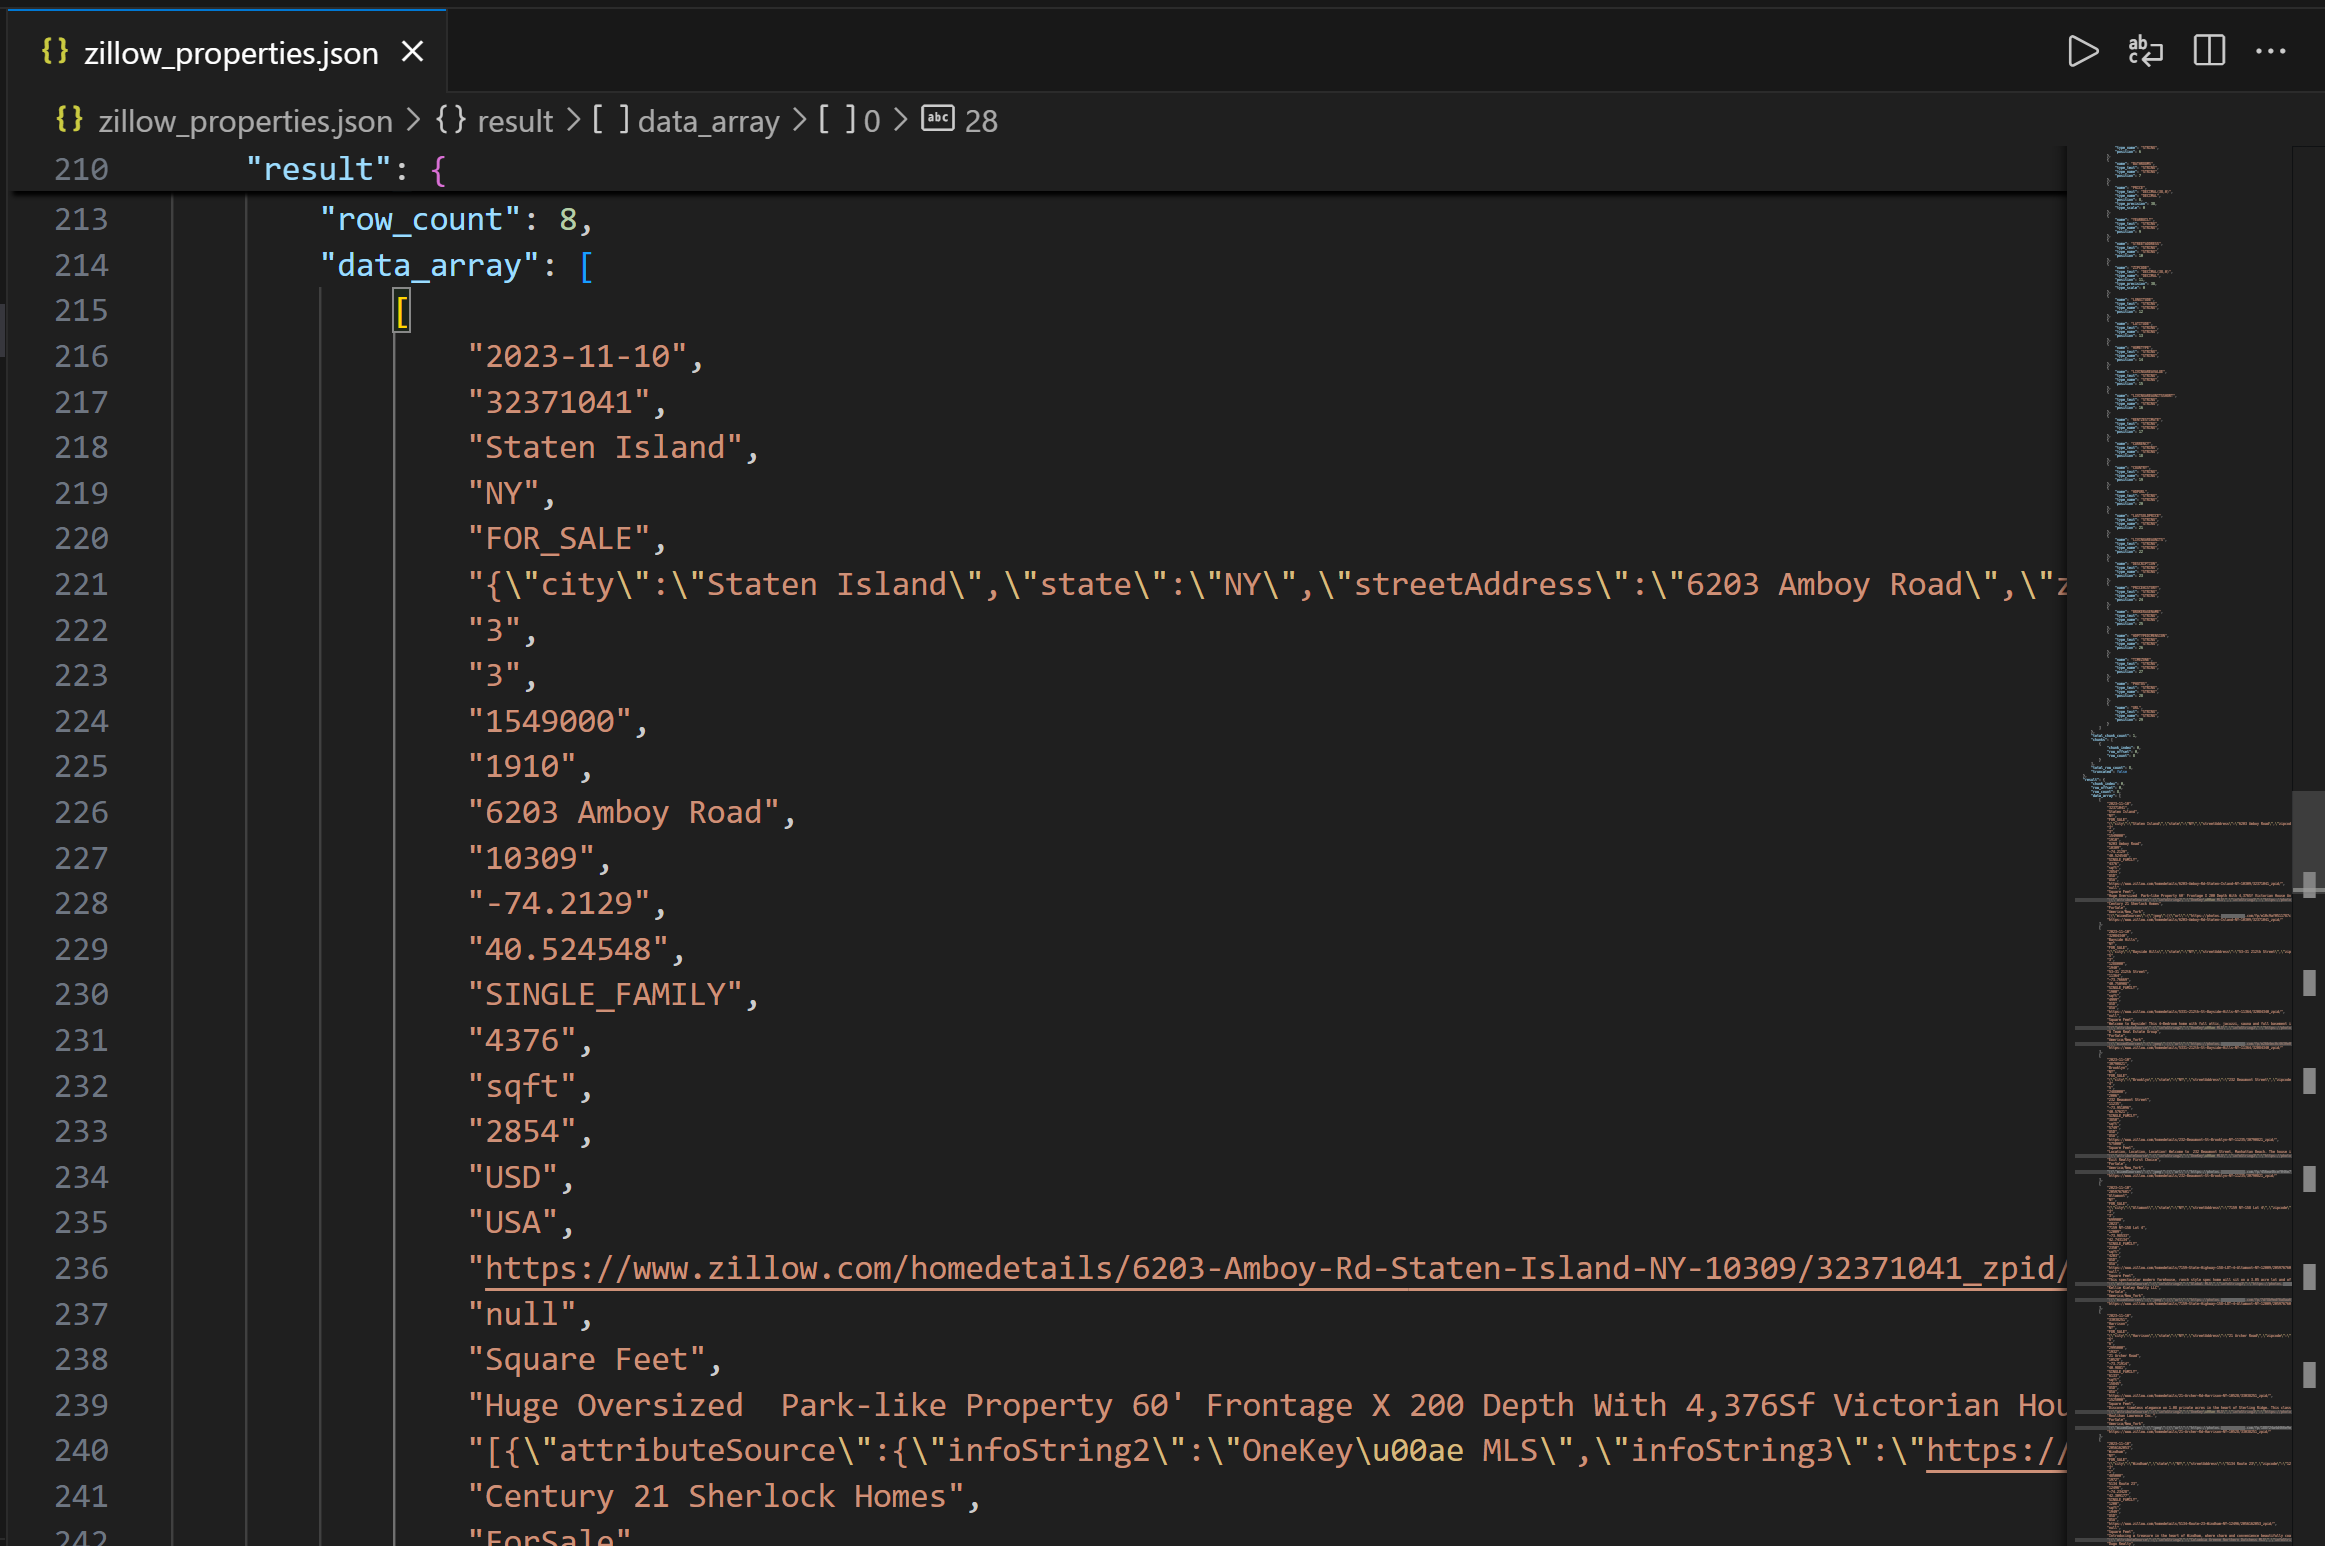2325x1546 pixels.
Task: Toggle word wrap in the editor
Action: tap(2146, 52)
